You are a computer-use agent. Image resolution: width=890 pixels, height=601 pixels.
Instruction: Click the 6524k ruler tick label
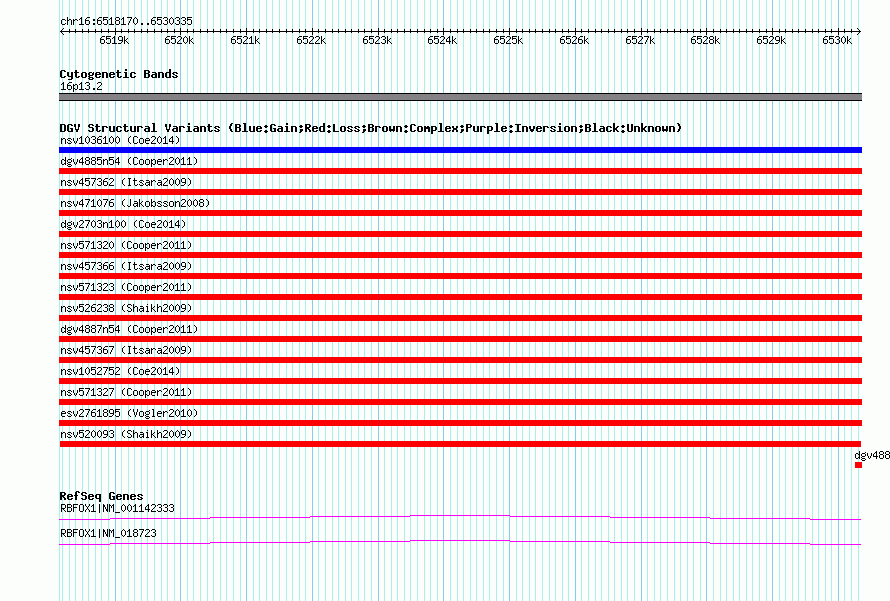(x=442, y=40)
